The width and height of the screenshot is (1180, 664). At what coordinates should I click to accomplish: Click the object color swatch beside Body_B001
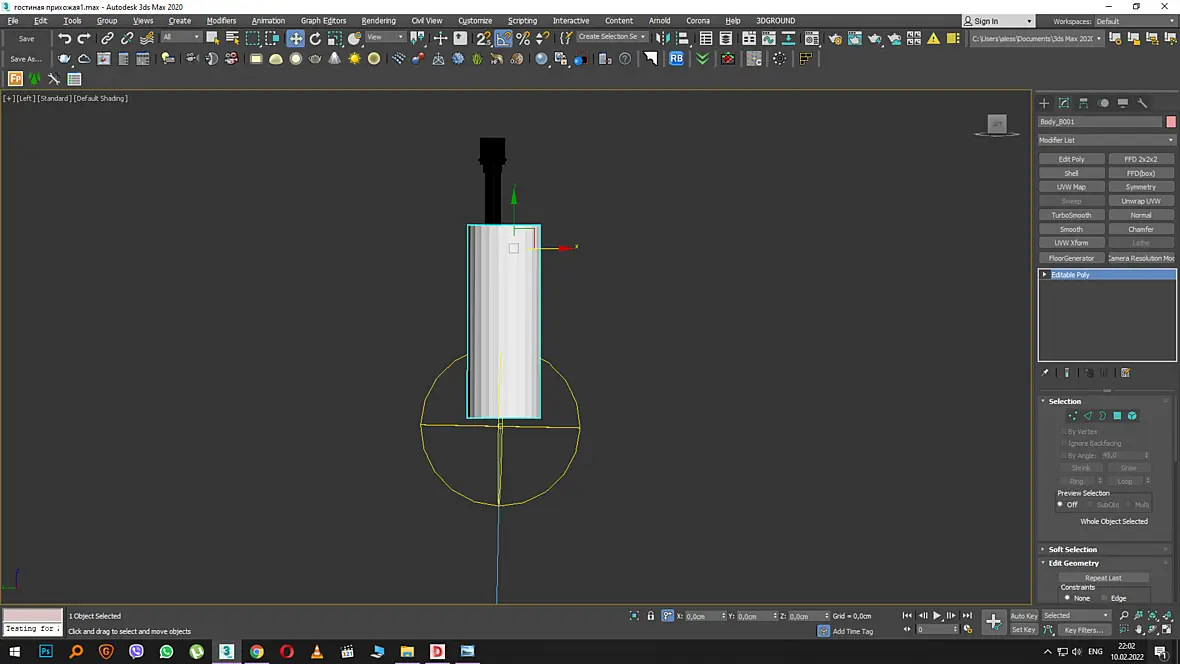pos(1171,122)
